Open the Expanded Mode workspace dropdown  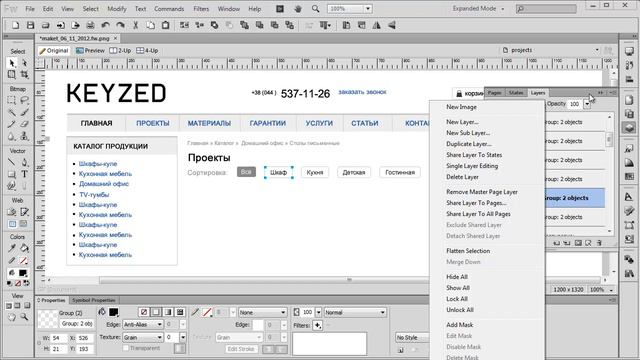click(478, 9)
